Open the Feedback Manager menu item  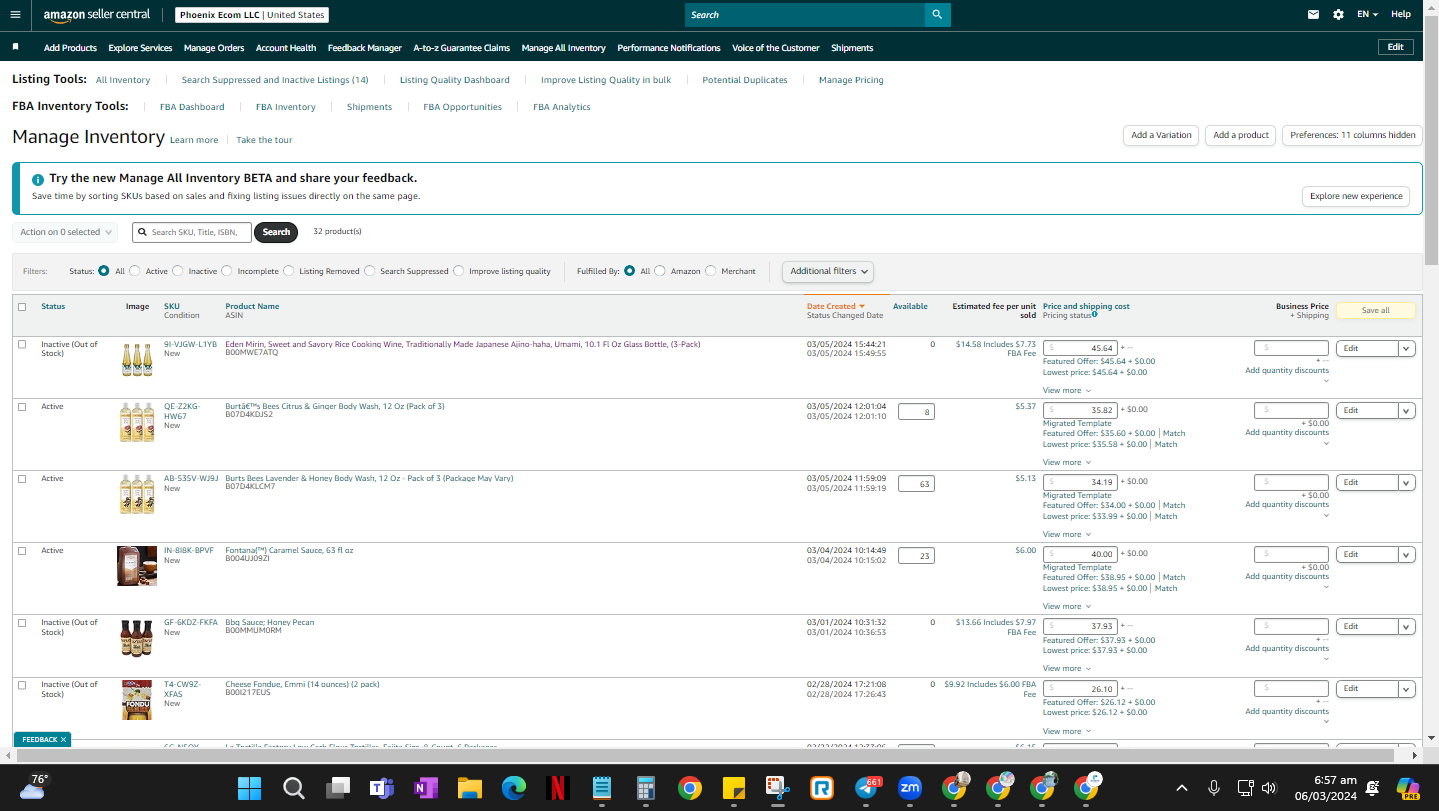click(365, 48)
